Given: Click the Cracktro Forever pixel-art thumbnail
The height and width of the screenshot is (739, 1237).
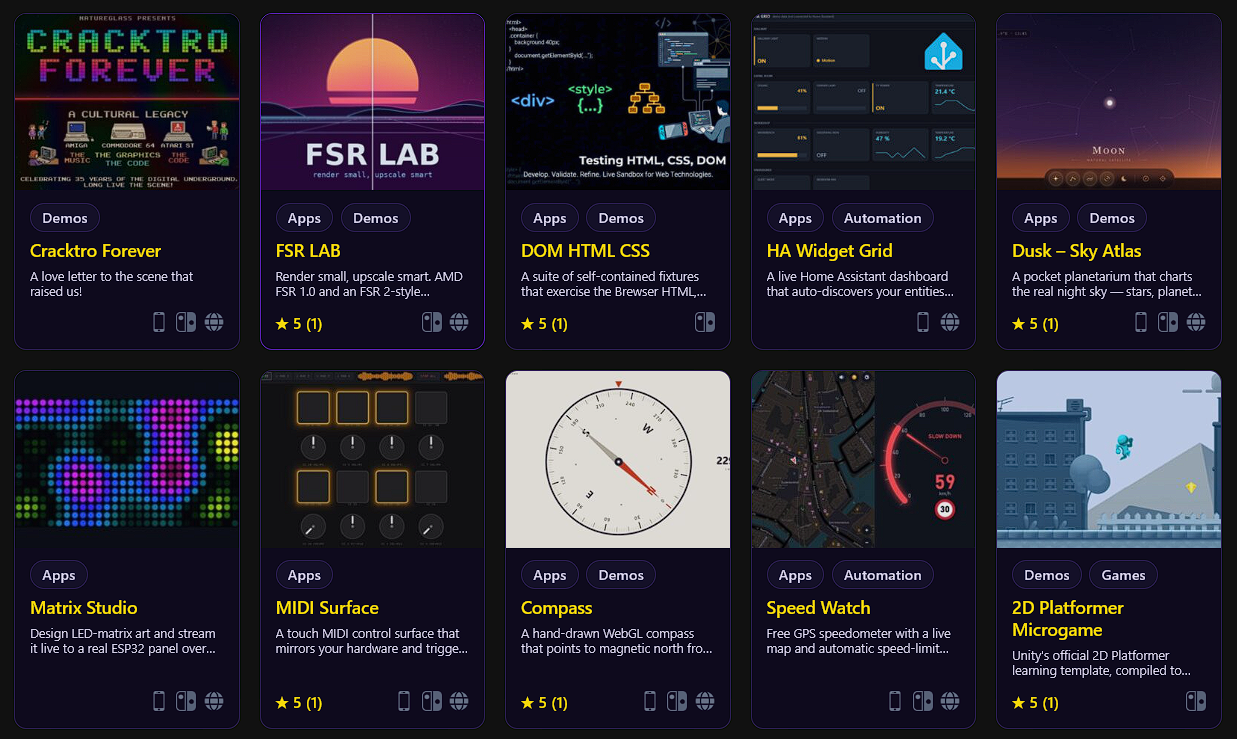Looking at the screenshot, I should coord(127,102).
